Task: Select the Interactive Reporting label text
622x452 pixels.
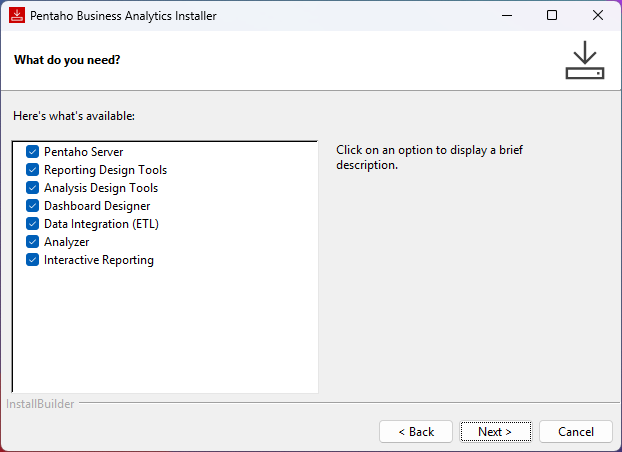Action: coord(98,260)
